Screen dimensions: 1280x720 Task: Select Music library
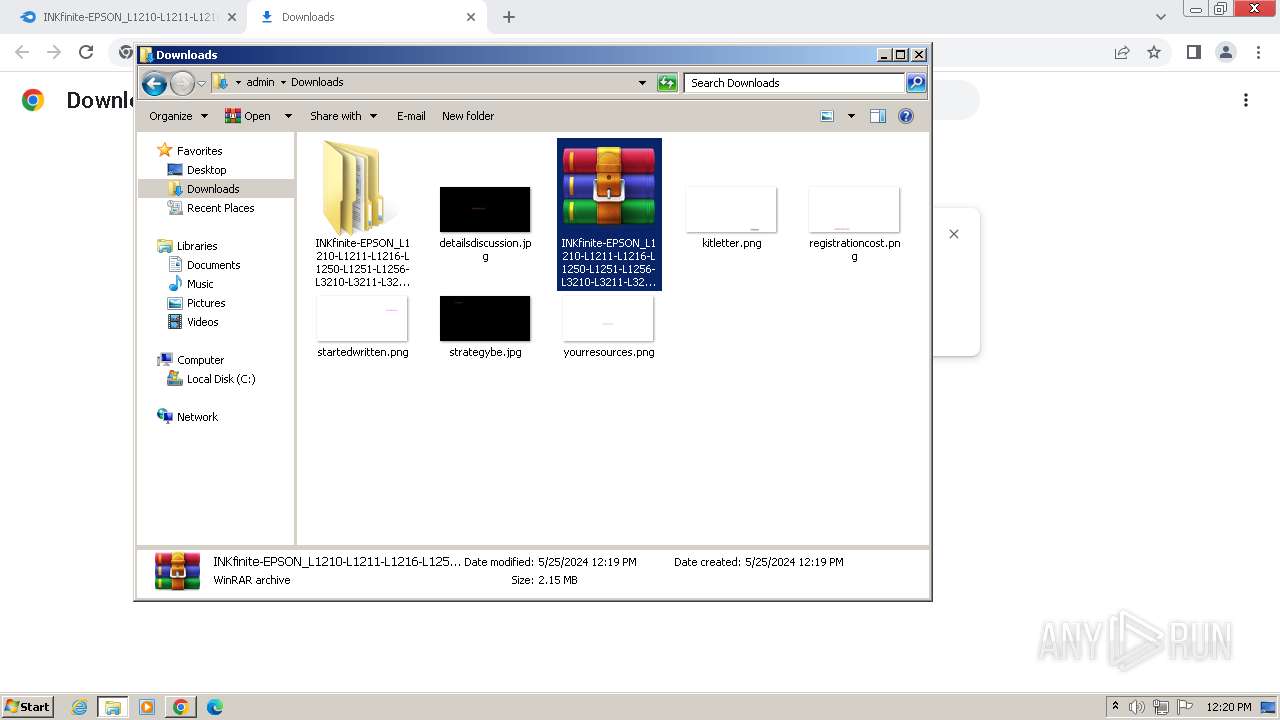(200, 284)
